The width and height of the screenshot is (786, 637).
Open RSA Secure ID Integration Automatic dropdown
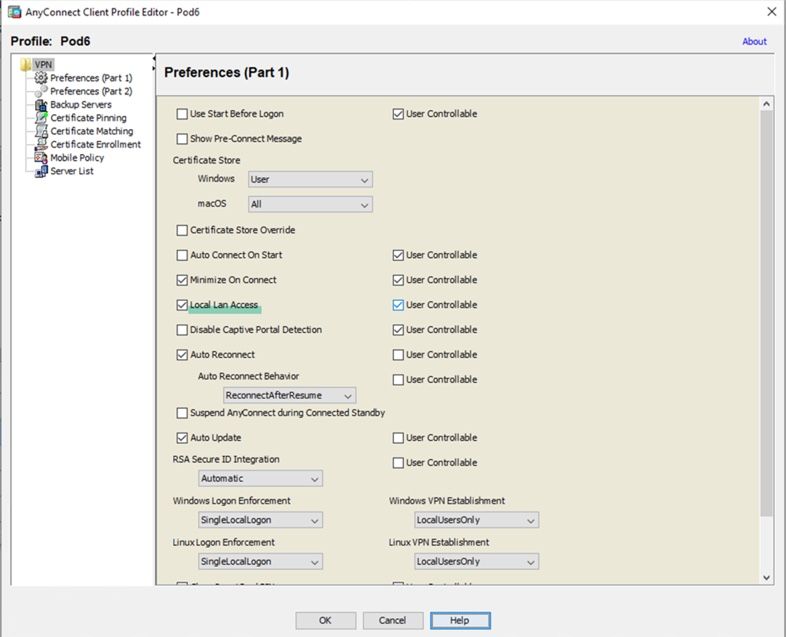point(260,479)
